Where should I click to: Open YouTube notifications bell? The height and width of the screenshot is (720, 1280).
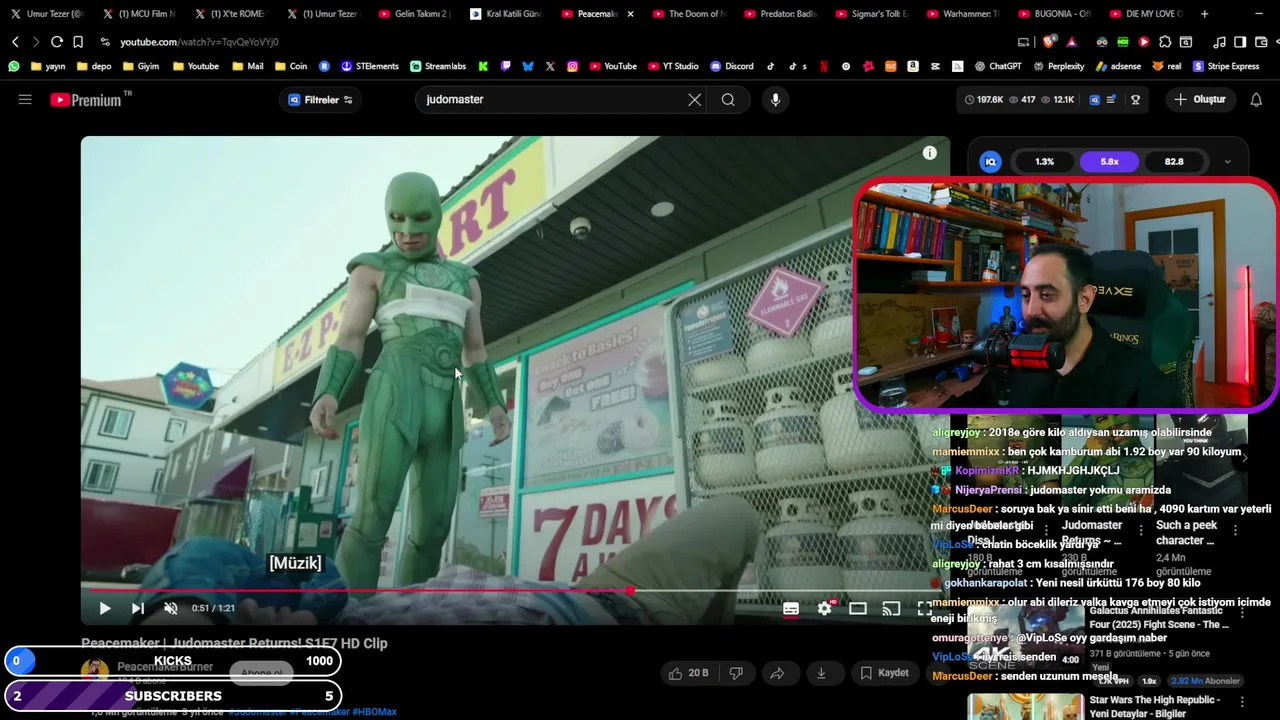1256,100
